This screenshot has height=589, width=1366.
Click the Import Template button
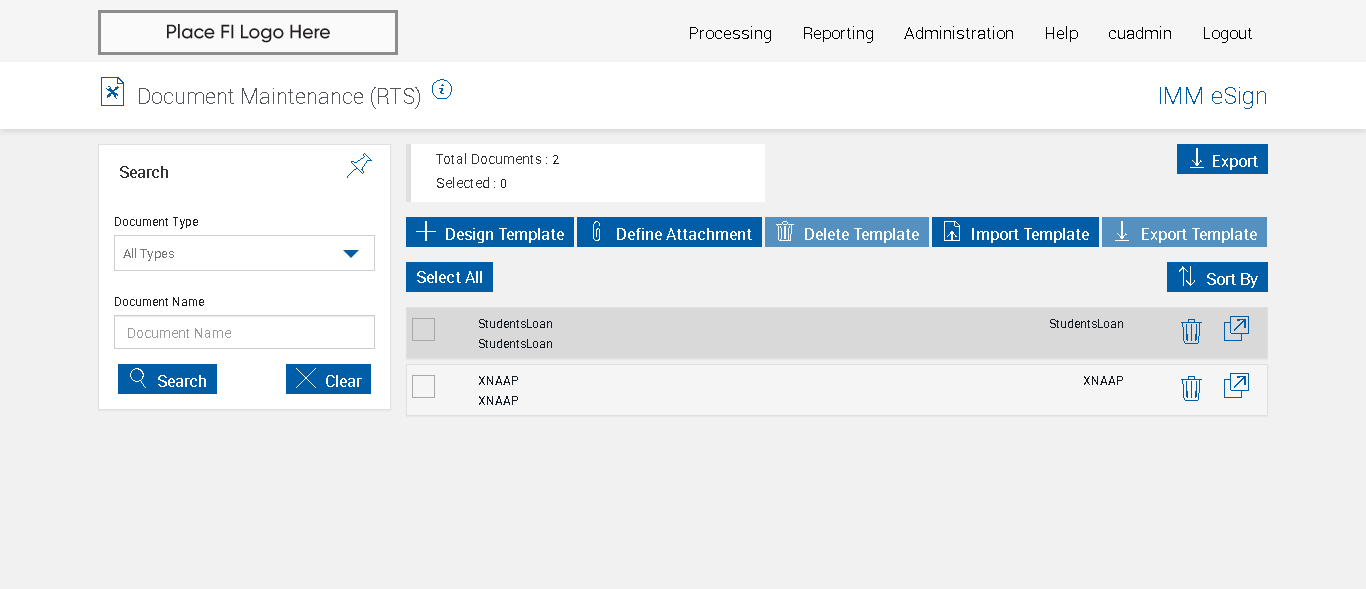[x=1015, y=233]
